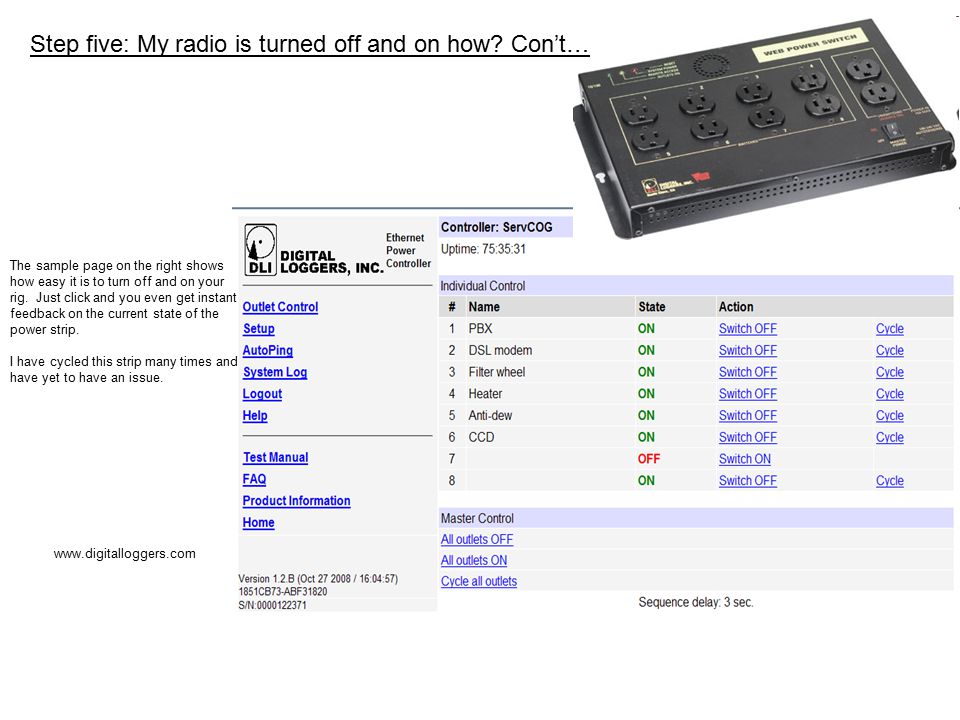The height and width of the screenshot is (720, 960).
Task: Cycle the CCD outlet
Action: pyautogui.click(x=890, y=438)
